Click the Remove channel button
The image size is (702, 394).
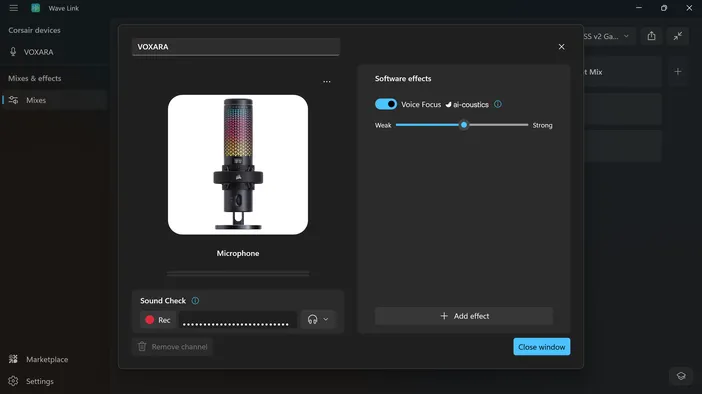172,347
